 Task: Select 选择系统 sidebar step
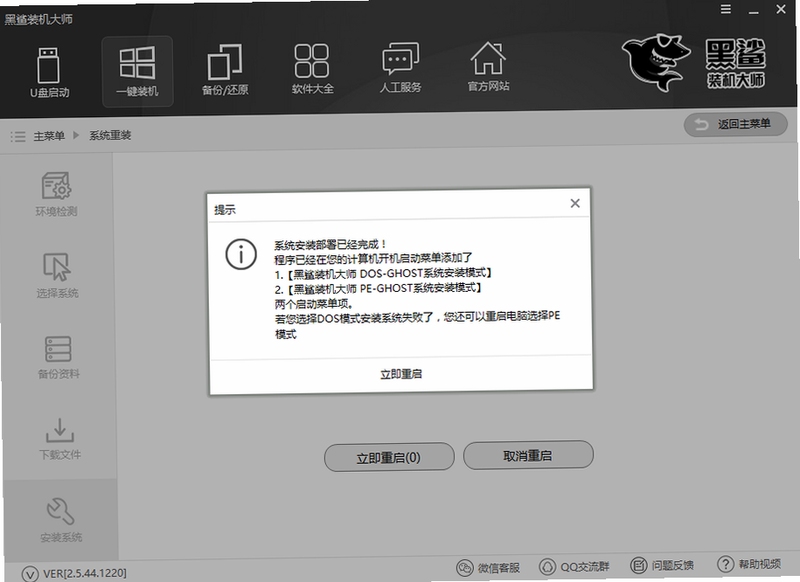pyautogui.click(x=57, y=275)
